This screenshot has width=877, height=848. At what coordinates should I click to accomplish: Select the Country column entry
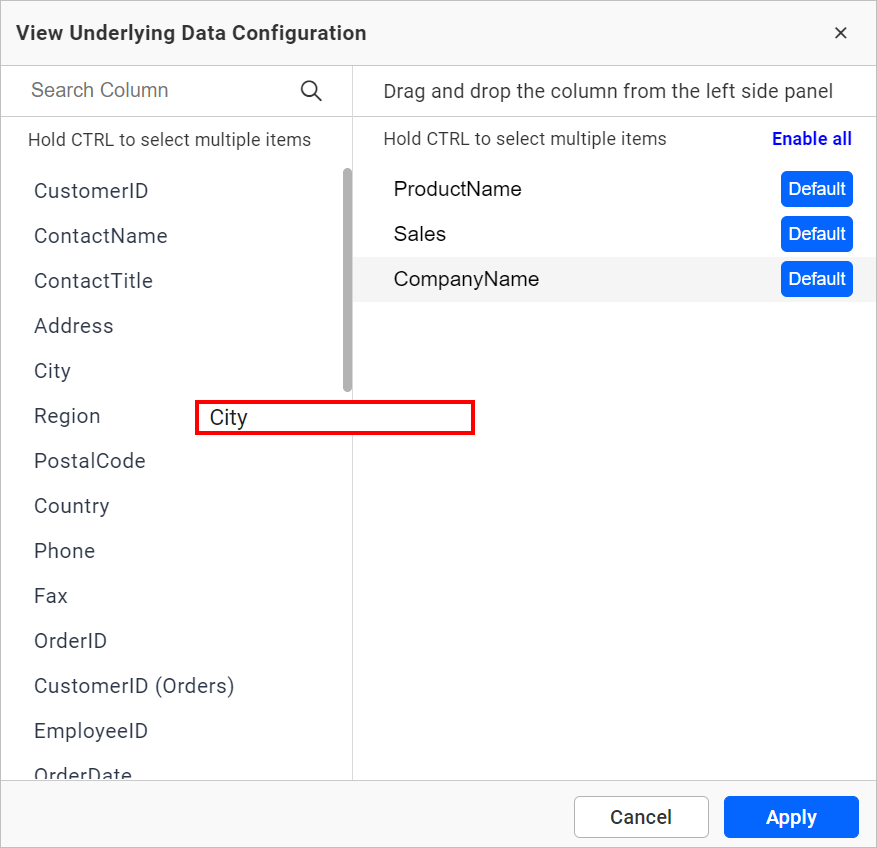(x=72, y=506)
